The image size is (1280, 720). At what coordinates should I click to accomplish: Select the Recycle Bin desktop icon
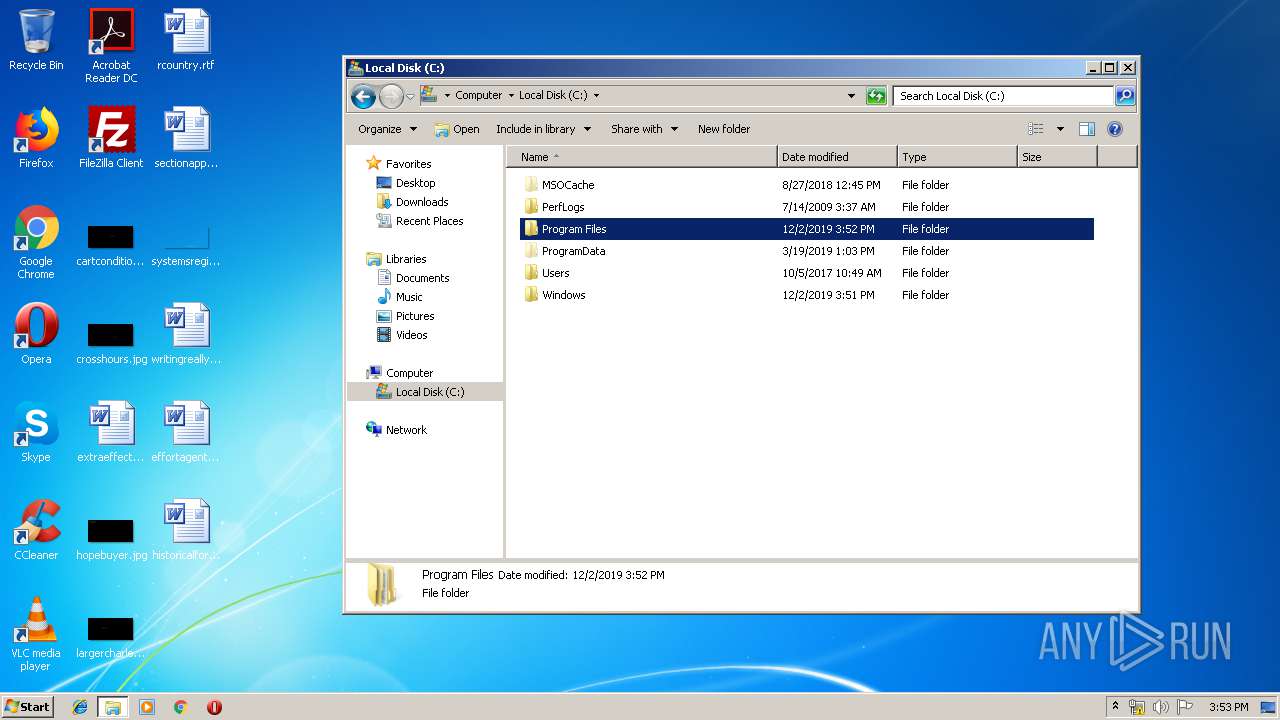click(36, 40)
